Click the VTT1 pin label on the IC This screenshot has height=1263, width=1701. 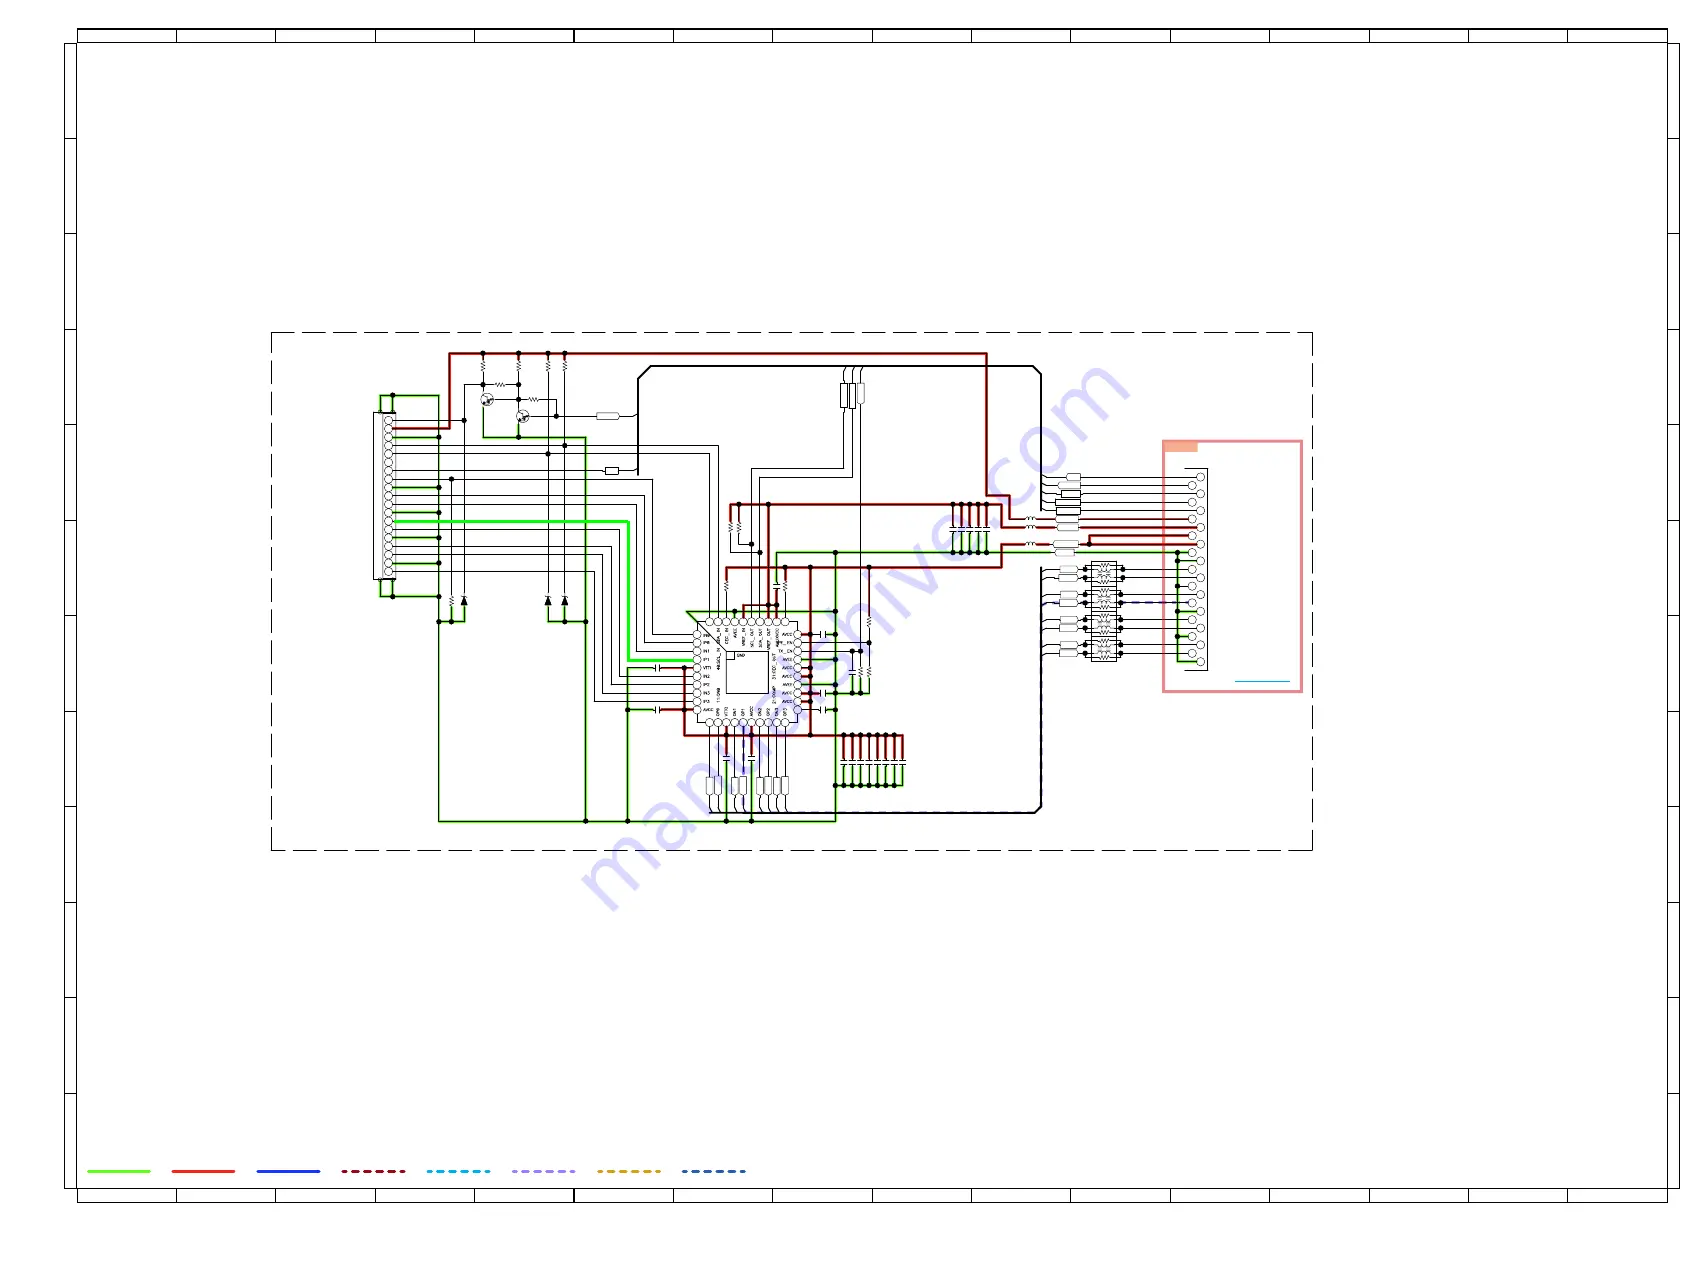(707, 668)
